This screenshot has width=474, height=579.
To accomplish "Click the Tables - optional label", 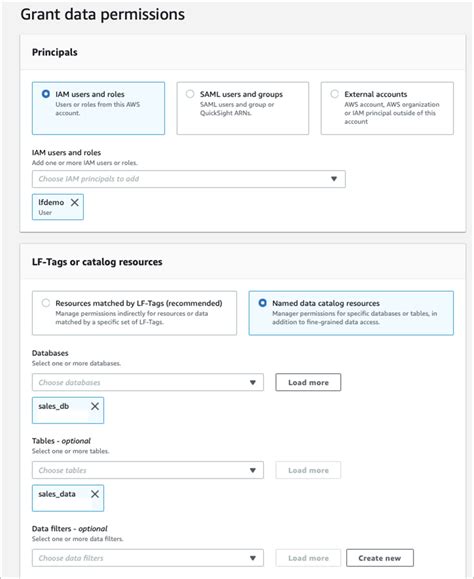I will click(x=61, y=441).
